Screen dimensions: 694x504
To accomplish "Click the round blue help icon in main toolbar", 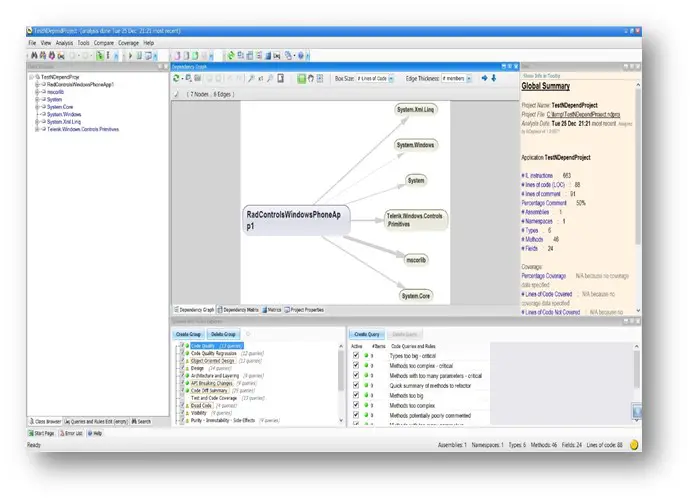I will (301, 56).
